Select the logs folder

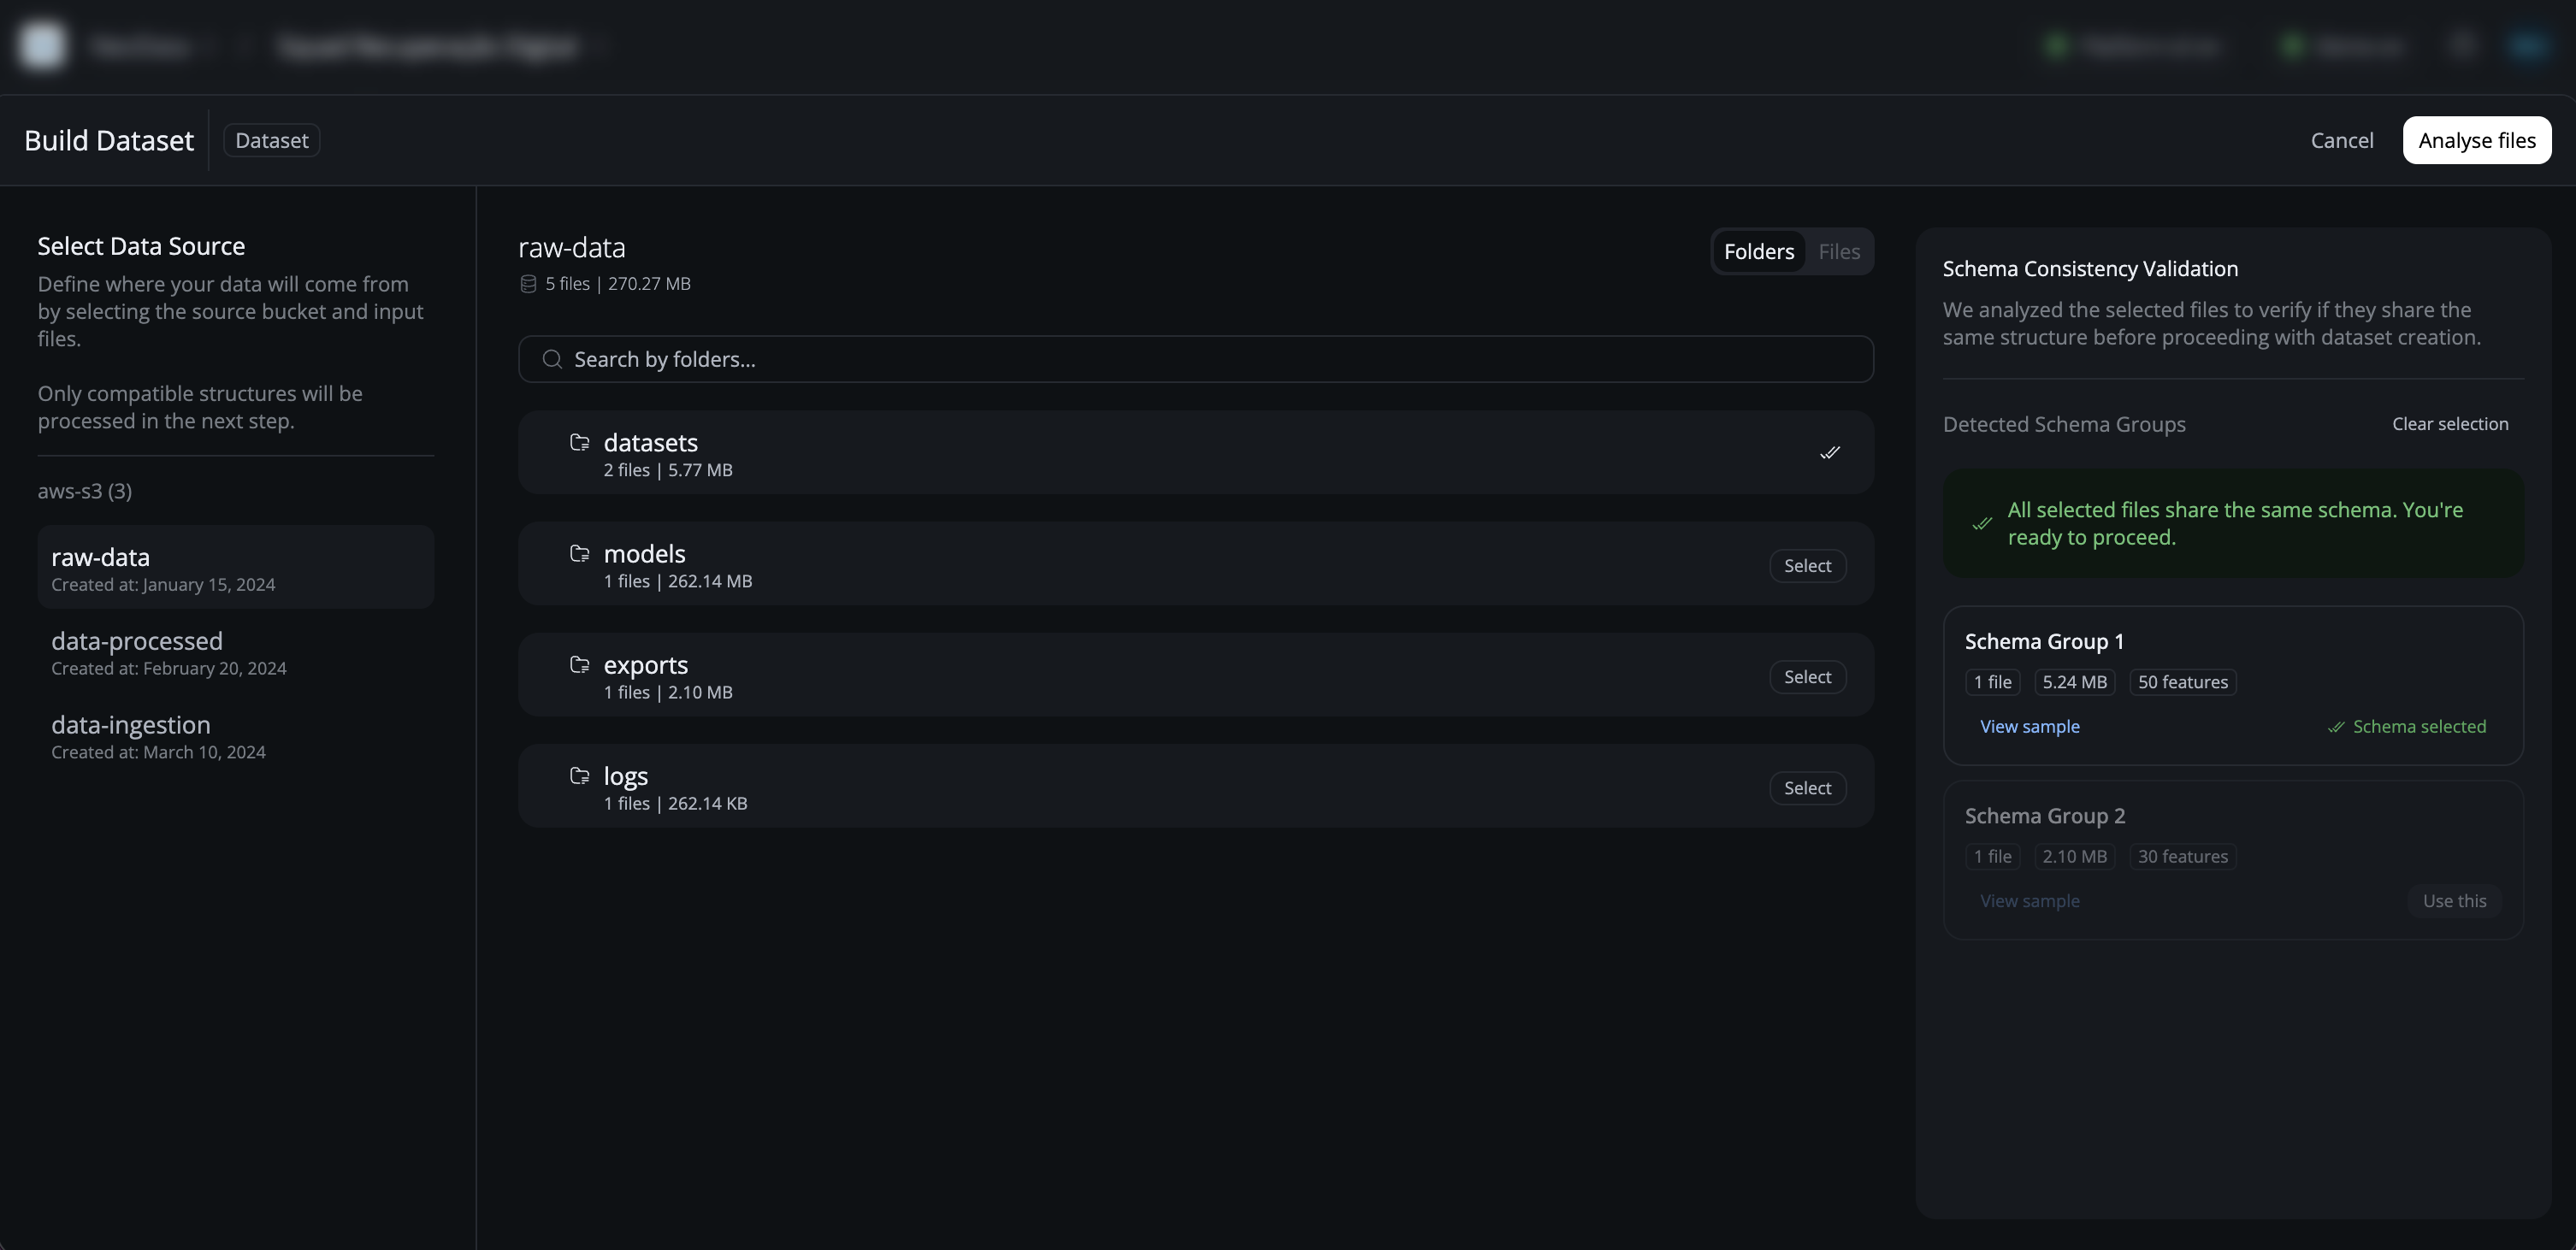(x=1807, y=787)
